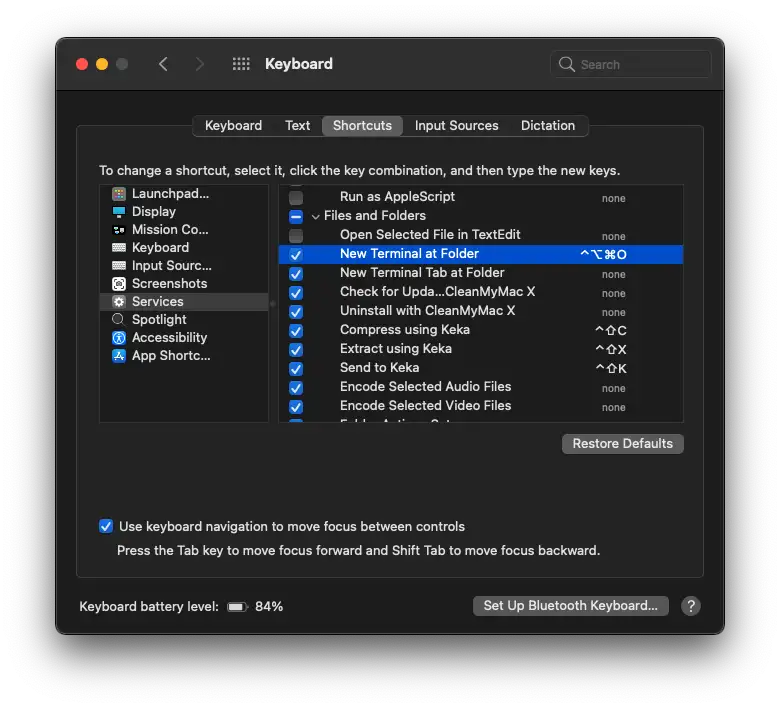Toggle the Files and Folders group checkbox
Image resolution: width=780 pixels, height=708 pixels.
pyautogui.click(x=296, y=216)
